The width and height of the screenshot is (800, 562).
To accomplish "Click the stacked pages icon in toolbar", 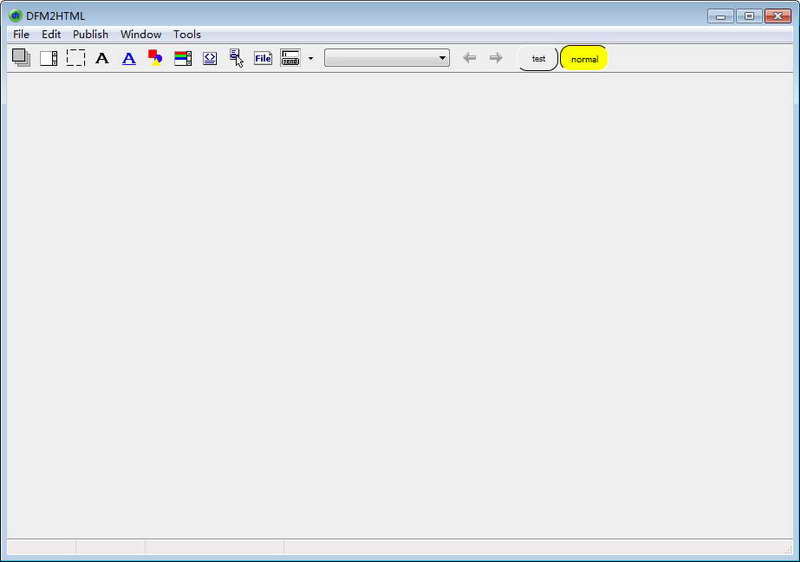I will tap(21, 58).
